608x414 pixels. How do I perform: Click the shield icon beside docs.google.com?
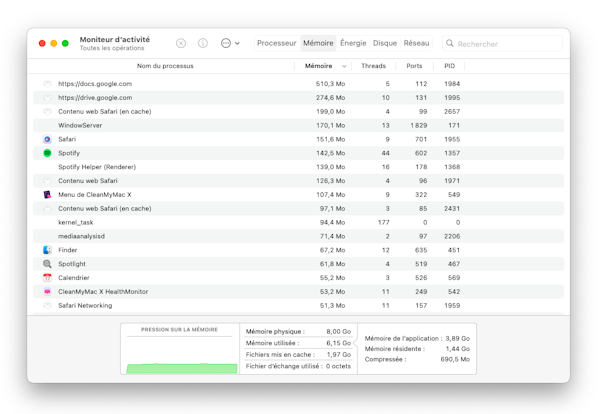click(x=47, y=84)
